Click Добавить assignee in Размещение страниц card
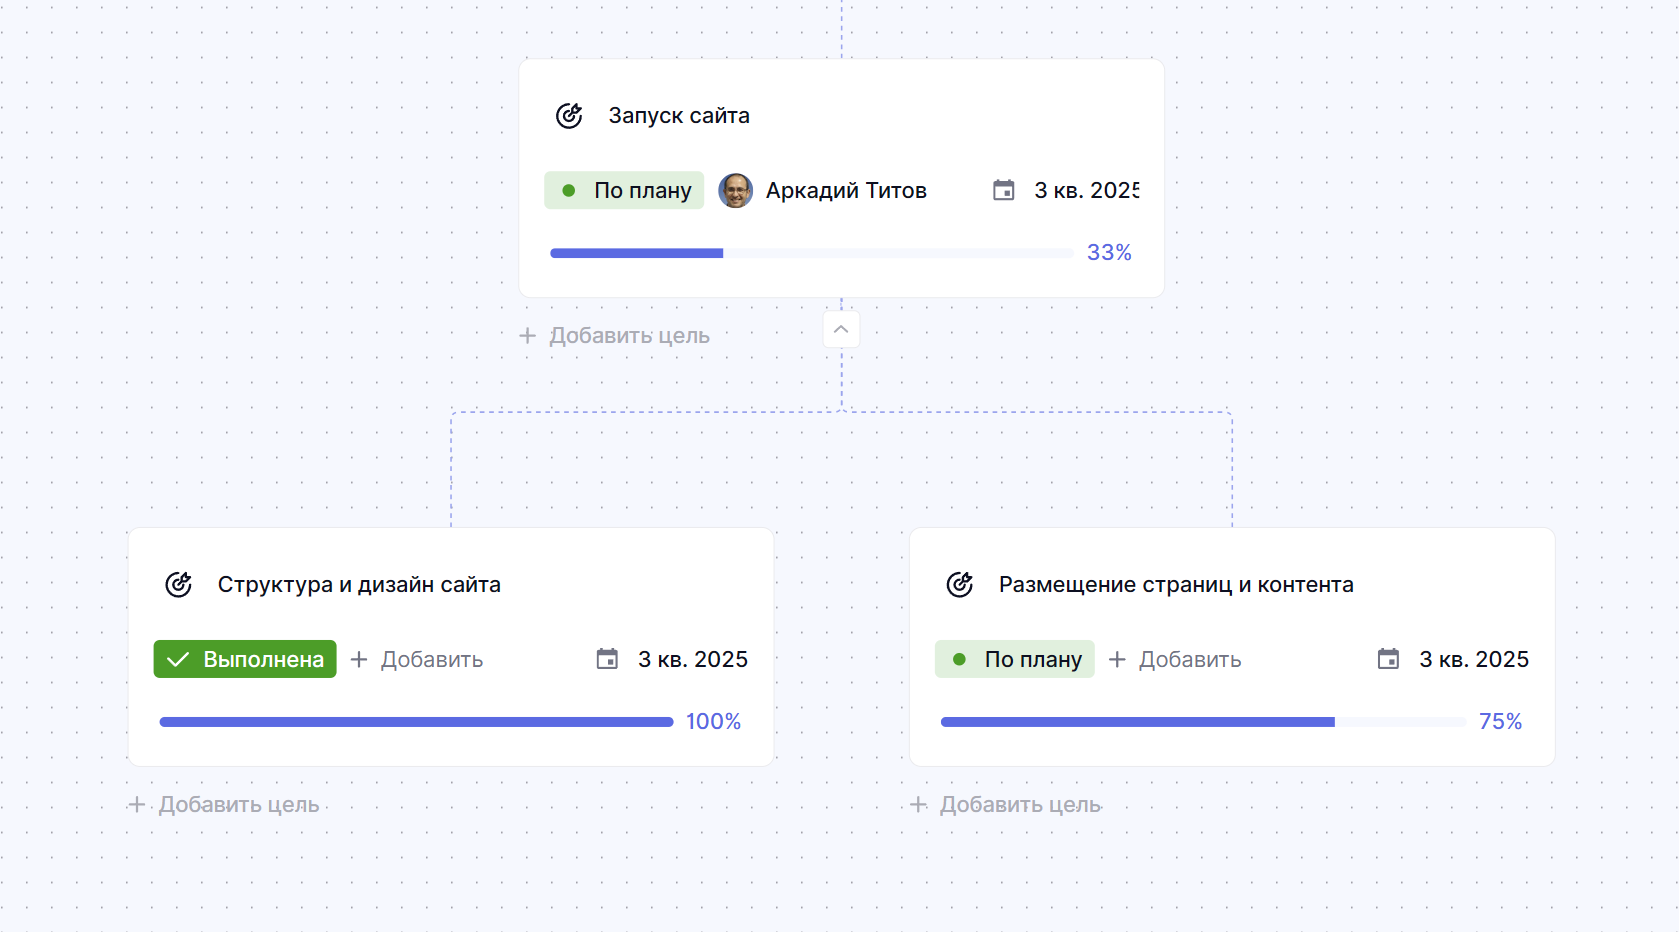1679x932 pixels. pos(1175,659)
